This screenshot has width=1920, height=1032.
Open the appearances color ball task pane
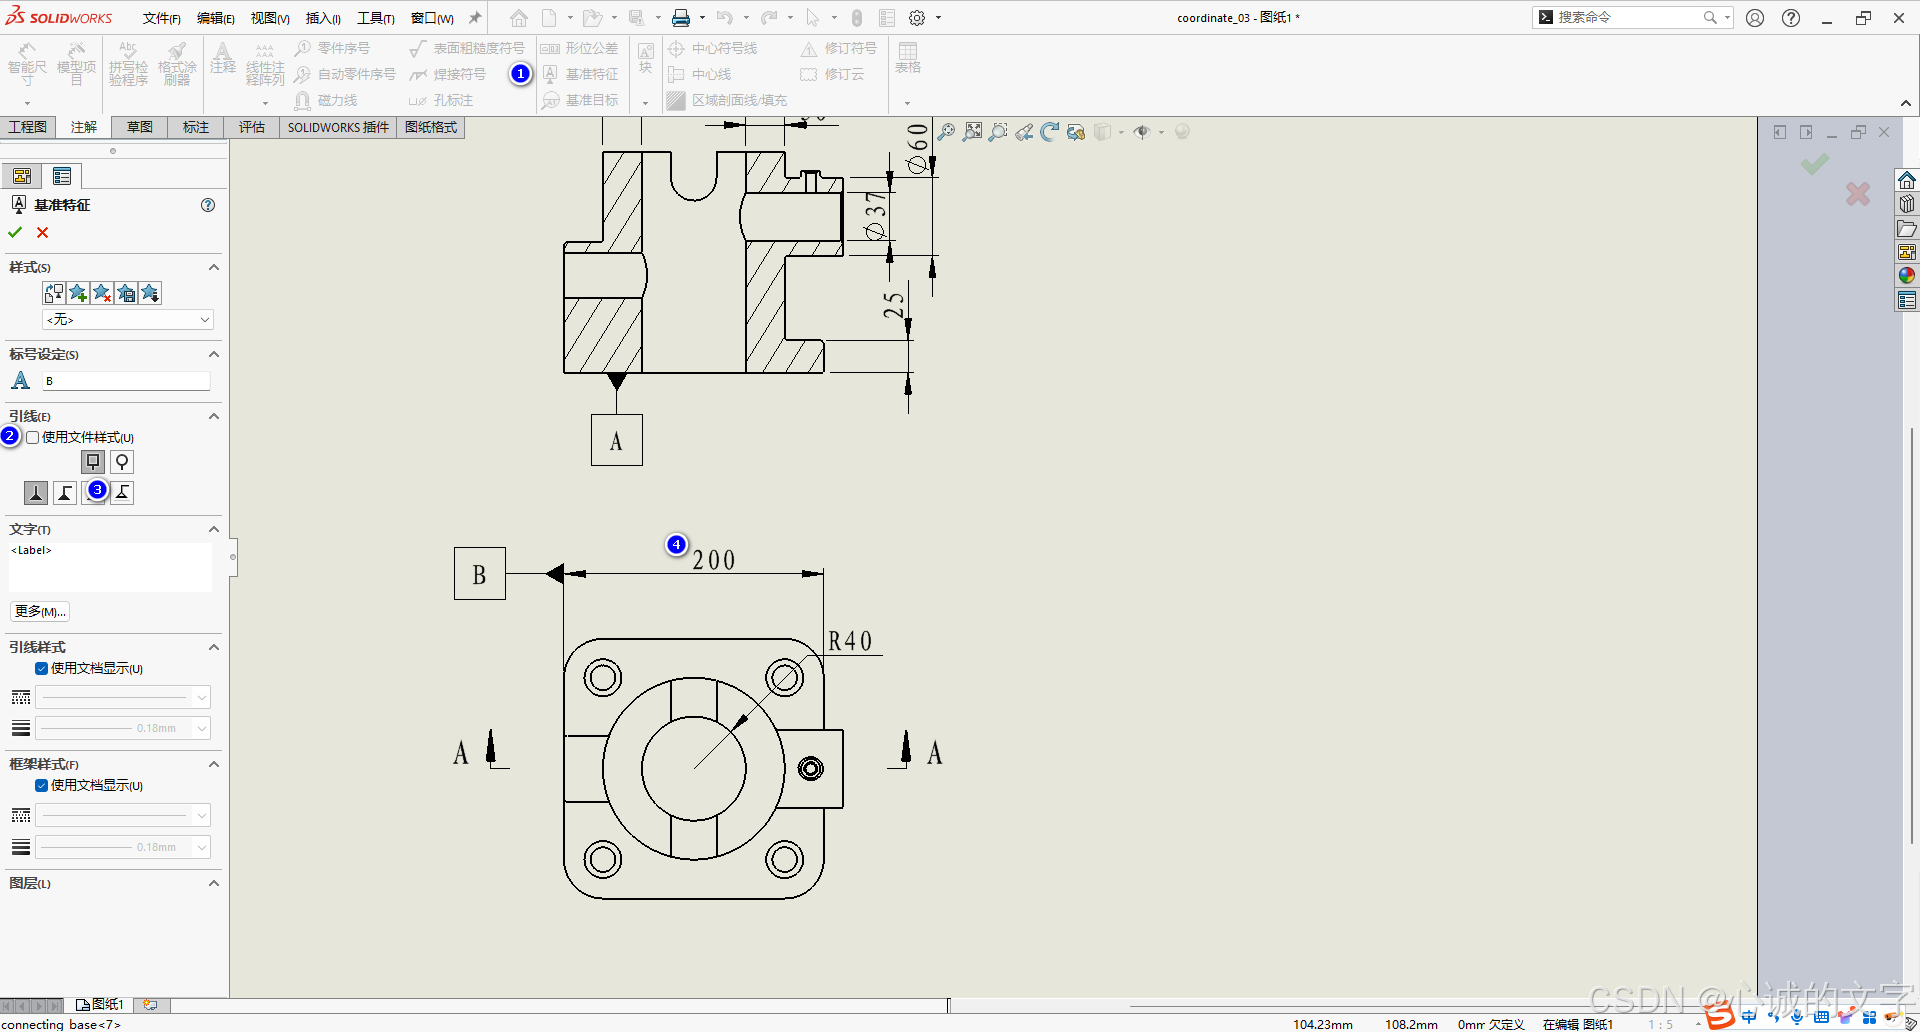point(1907,276)
